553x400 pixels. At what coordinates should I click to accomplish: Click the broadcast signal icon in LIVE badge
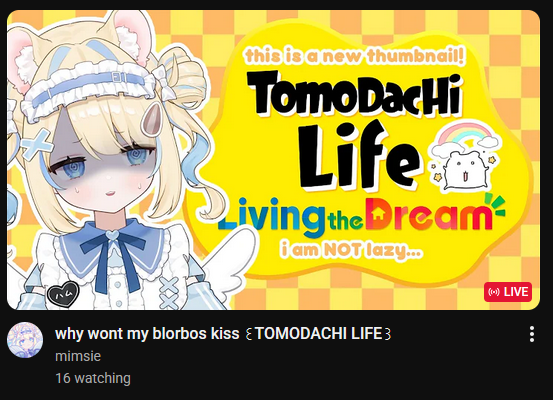click(x=494, y=292)
